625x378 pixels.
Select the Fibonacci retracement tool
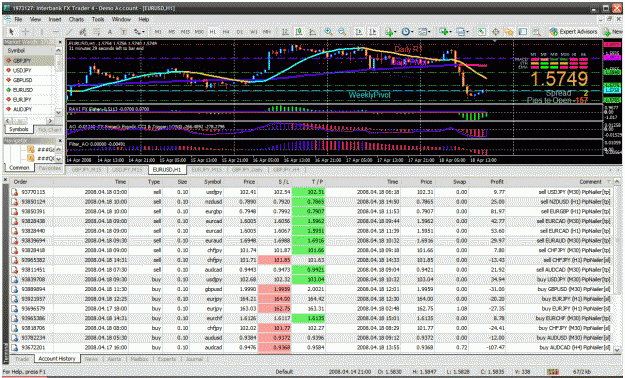96,32
